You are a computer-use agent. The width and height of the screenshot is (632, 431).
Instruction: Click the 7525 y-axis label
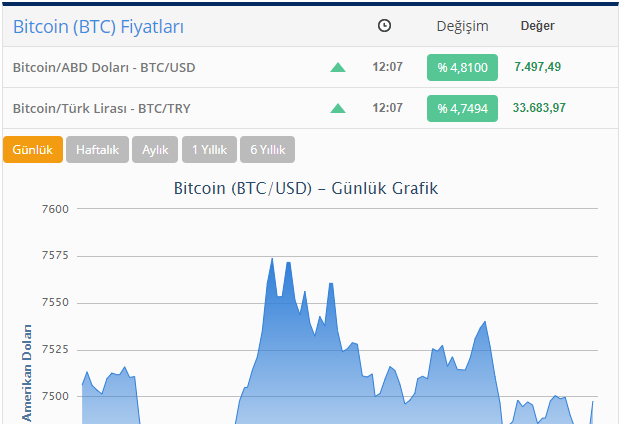tap(55, 350)
